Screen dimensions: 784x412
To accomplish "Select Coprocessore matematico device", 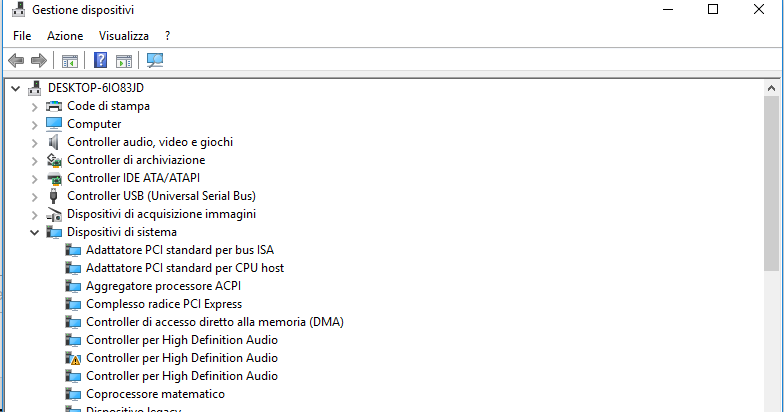I will 155,394.
